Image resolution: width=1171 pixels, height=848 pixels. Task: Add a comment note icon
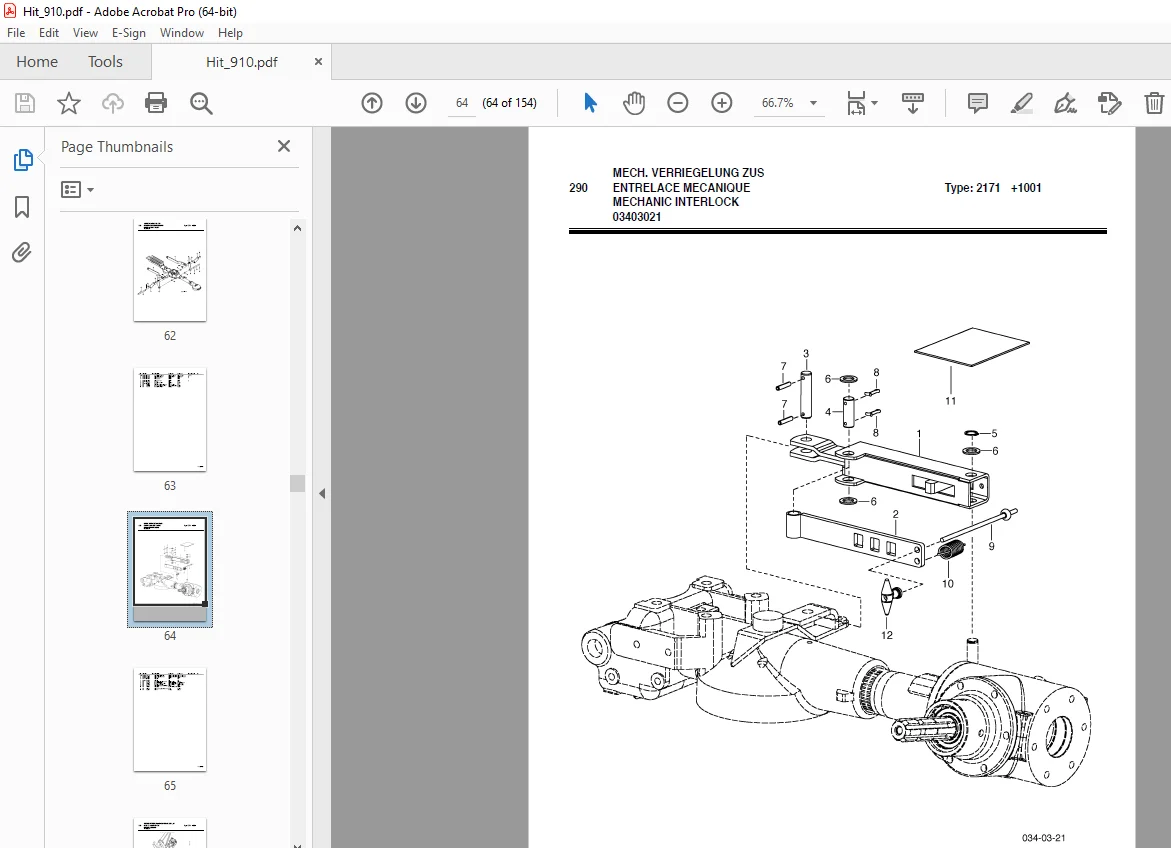pyautogui.click(x=978, y=103)
